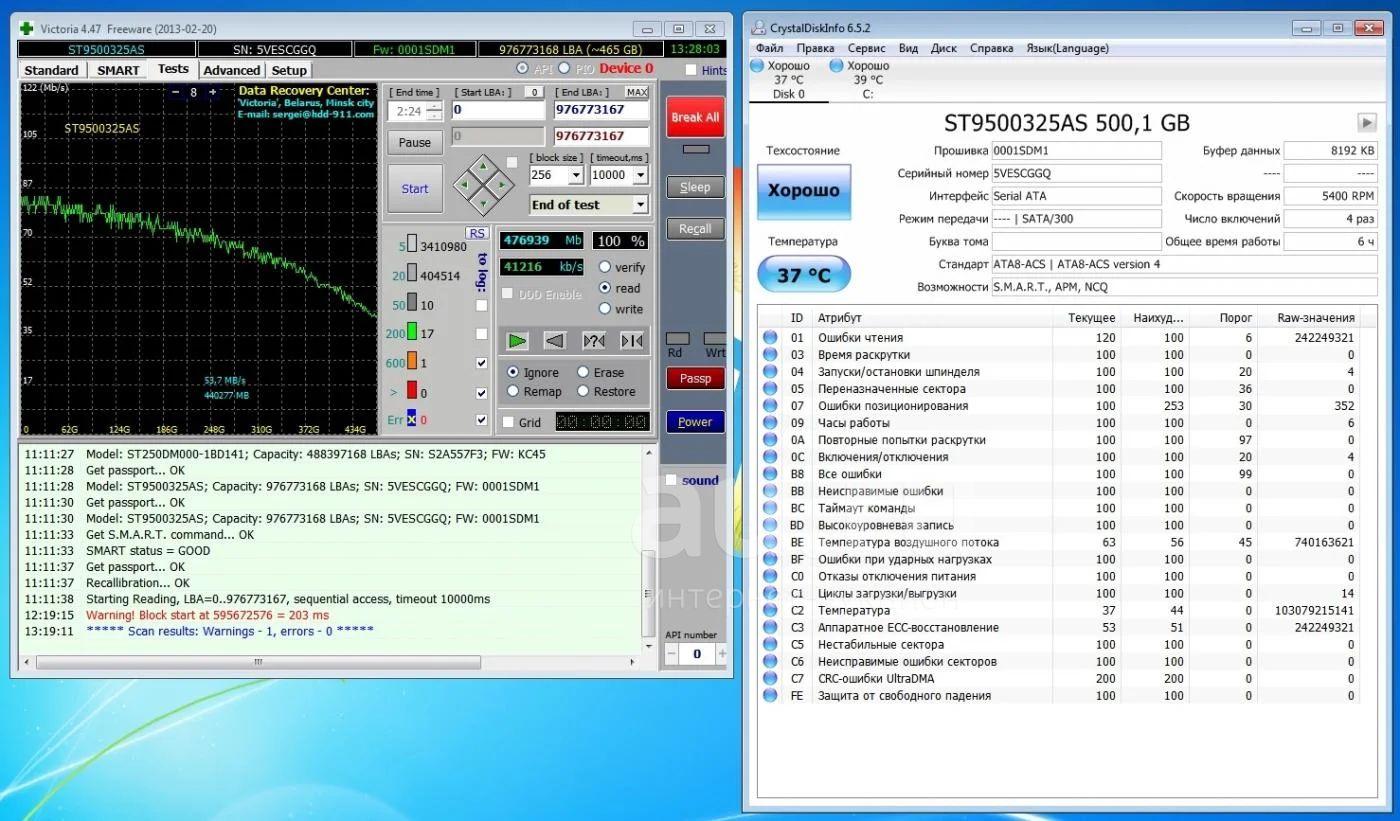Viewport: 1400px width, 821px height.
Task: Click the Start LBA input field
Action: tap(497, 110)
